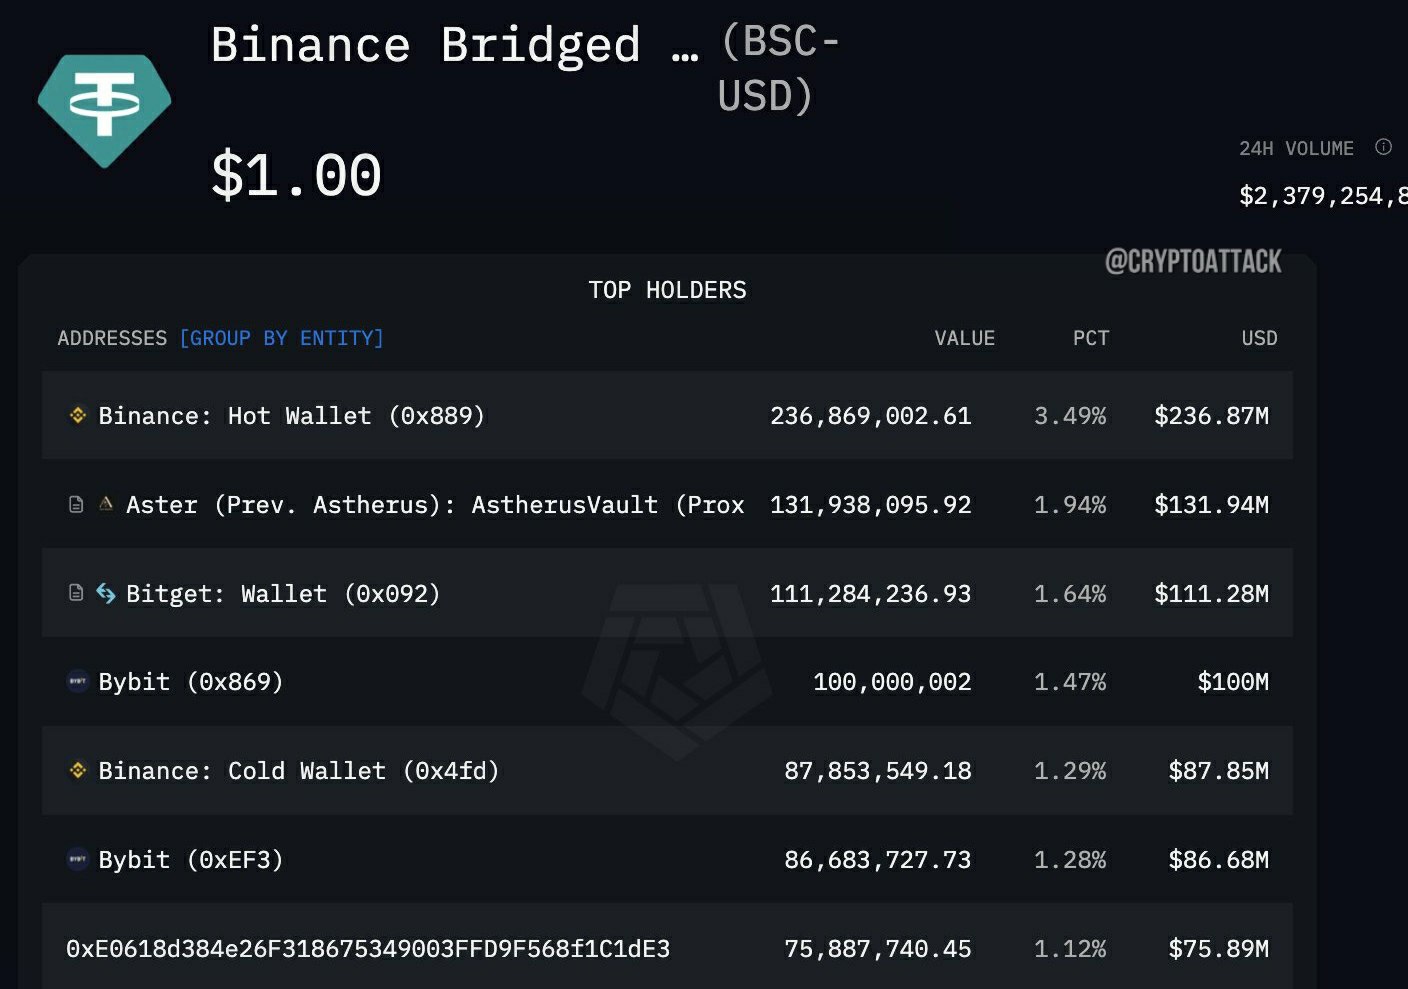The height and width of the screenshot is (989, 1408).
Task: Click the Aster triangle logo icon
Action: tap(105, 504)
